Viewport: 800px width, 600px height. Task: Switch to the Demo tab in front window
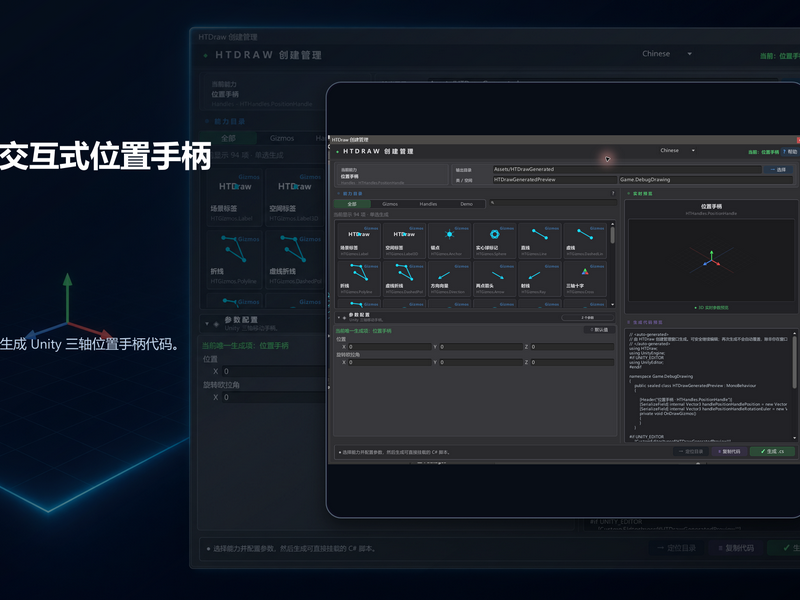[x=466, y=204]
